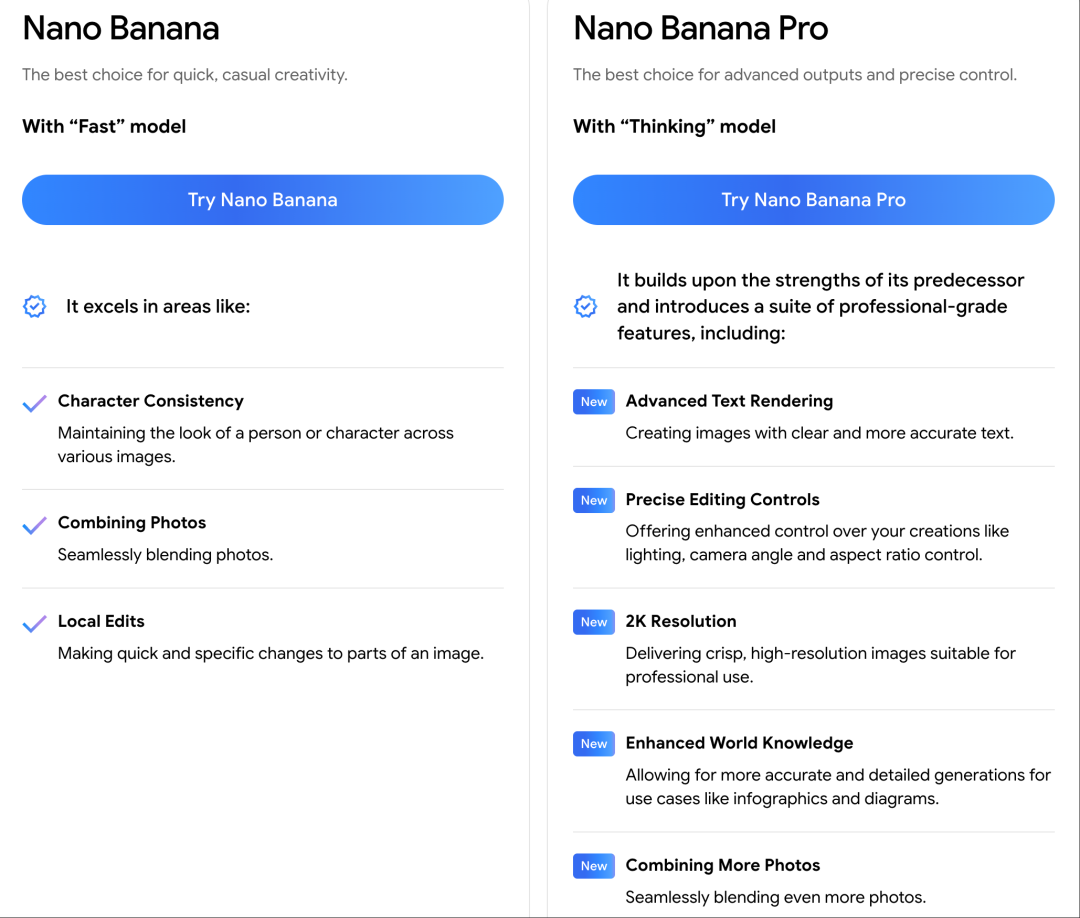Click the New badge beside Combining More Photos
The height and width of the screenshot is (918, 1080).
(594, 866)
